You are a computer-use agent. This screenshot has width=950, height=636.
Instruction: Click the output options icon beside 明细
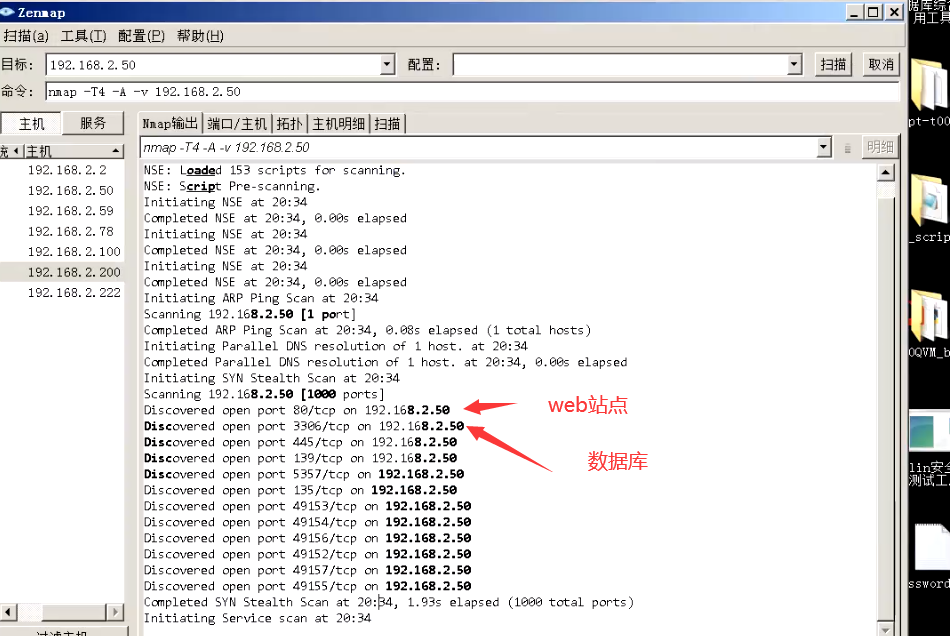[847, 148]
